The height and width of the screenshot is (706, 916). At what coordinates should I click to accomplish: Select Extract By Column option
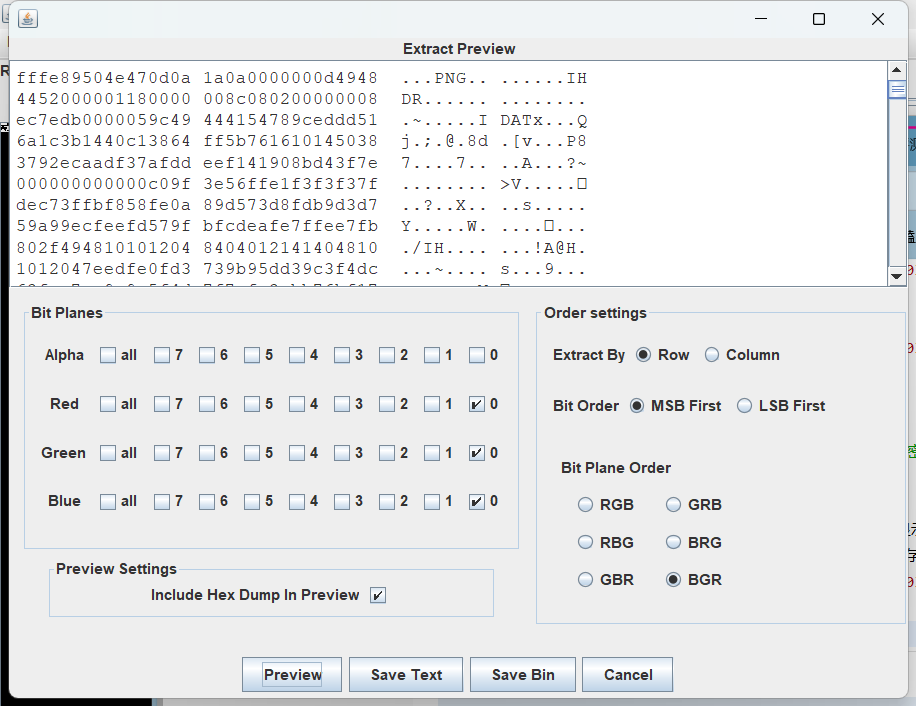(x=712, y=355)
